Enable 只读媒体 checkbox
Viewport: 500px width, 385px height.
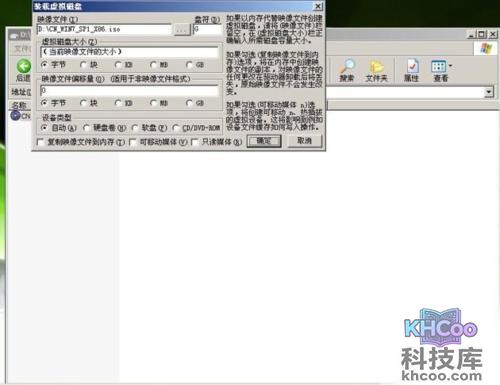[194, 142]
